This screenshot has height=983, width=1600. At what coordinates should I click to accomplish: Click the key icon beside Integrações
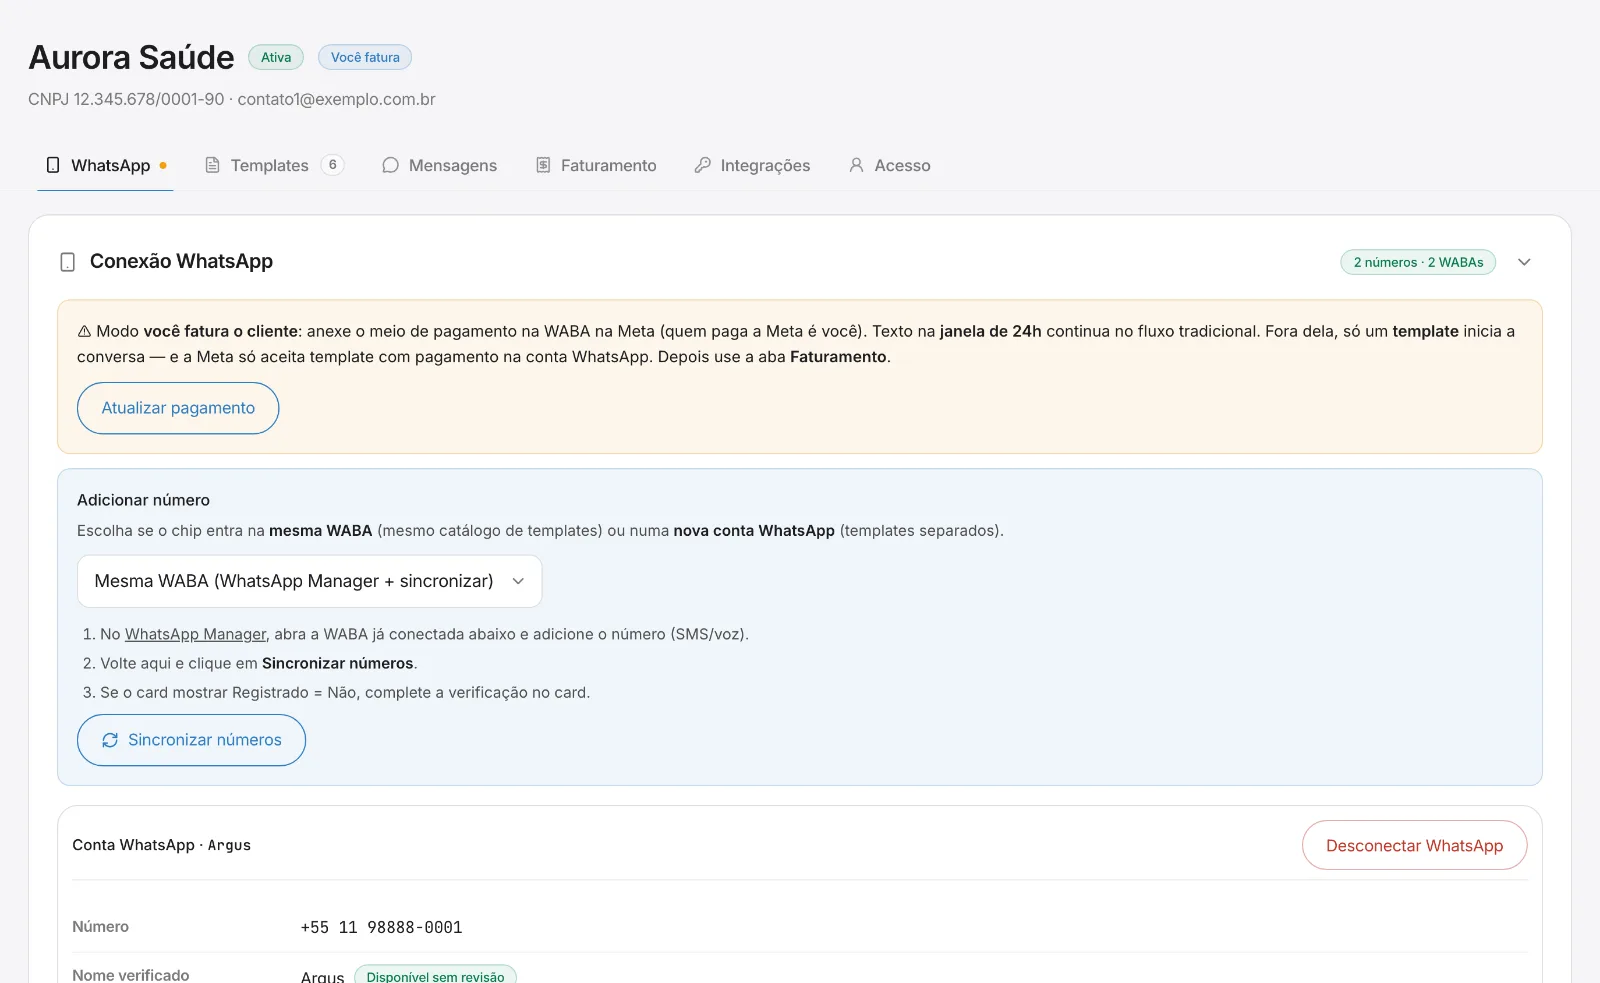703,165
